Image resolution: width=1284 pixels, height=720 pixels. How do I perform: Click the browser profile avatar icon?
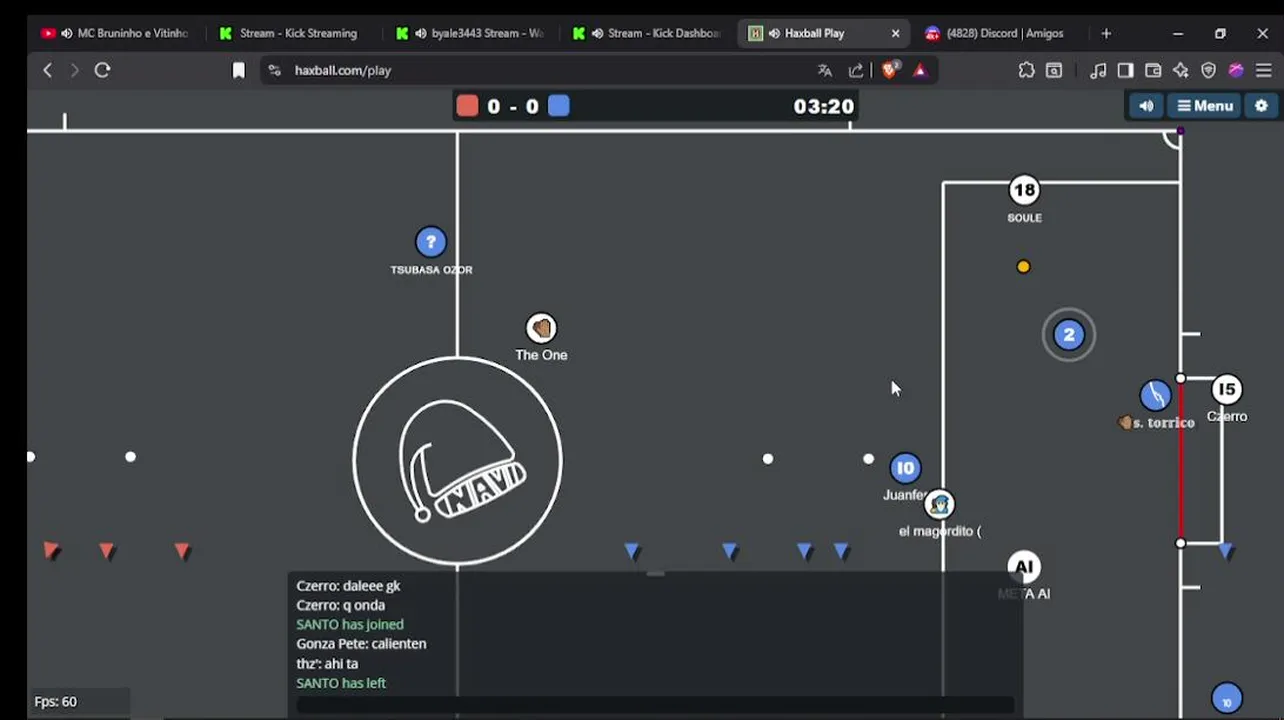coord(1236,70)
